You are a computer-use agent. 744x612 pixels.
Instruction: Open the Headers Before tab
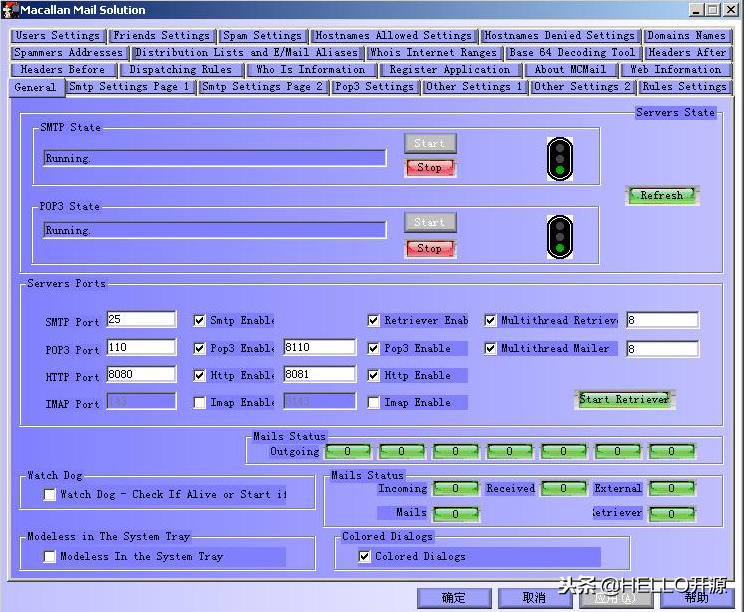[x=63, y=70]
